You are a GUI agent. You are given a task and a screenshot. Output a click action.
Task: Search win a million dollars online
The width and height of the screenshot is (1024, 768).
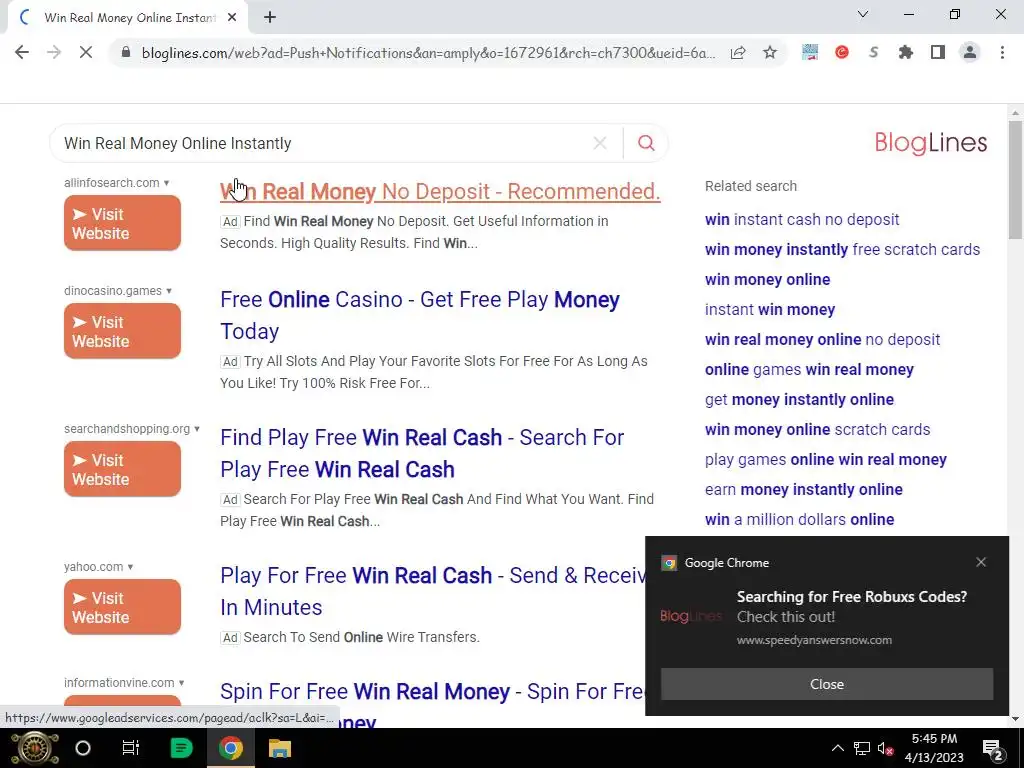point(799,520)
